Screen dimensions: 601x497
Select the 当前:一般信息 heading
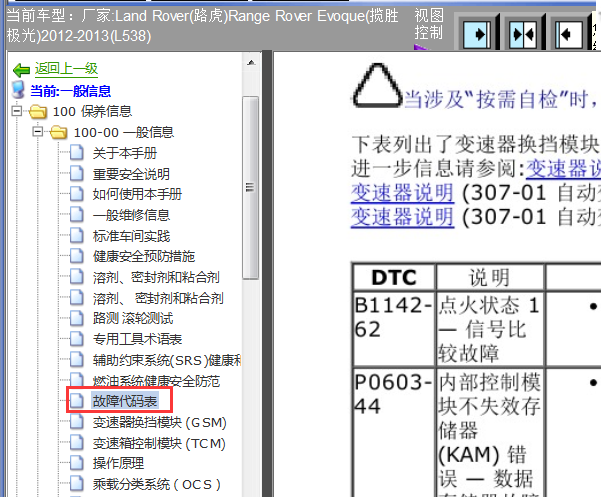[71, 91]
